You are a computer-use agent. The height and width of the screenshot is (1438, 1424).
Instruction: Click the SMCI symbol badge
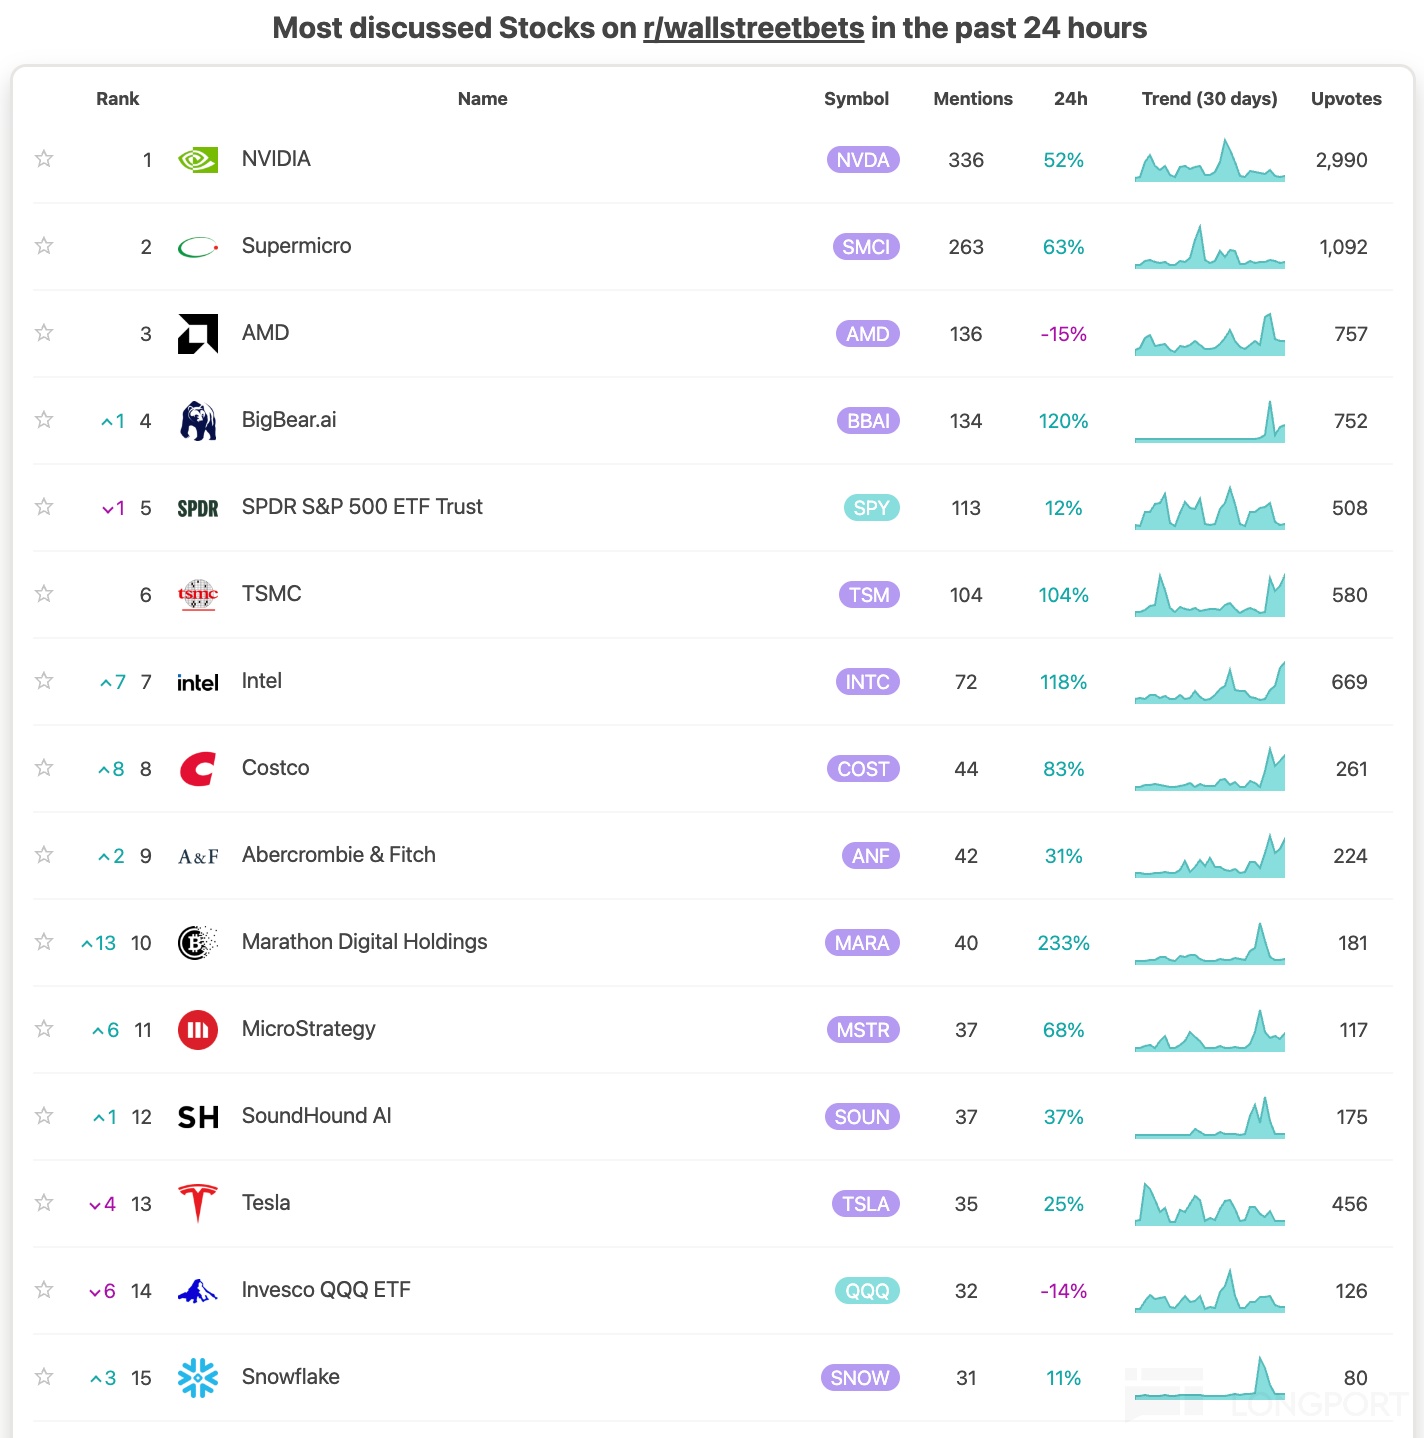coord(866,247)
